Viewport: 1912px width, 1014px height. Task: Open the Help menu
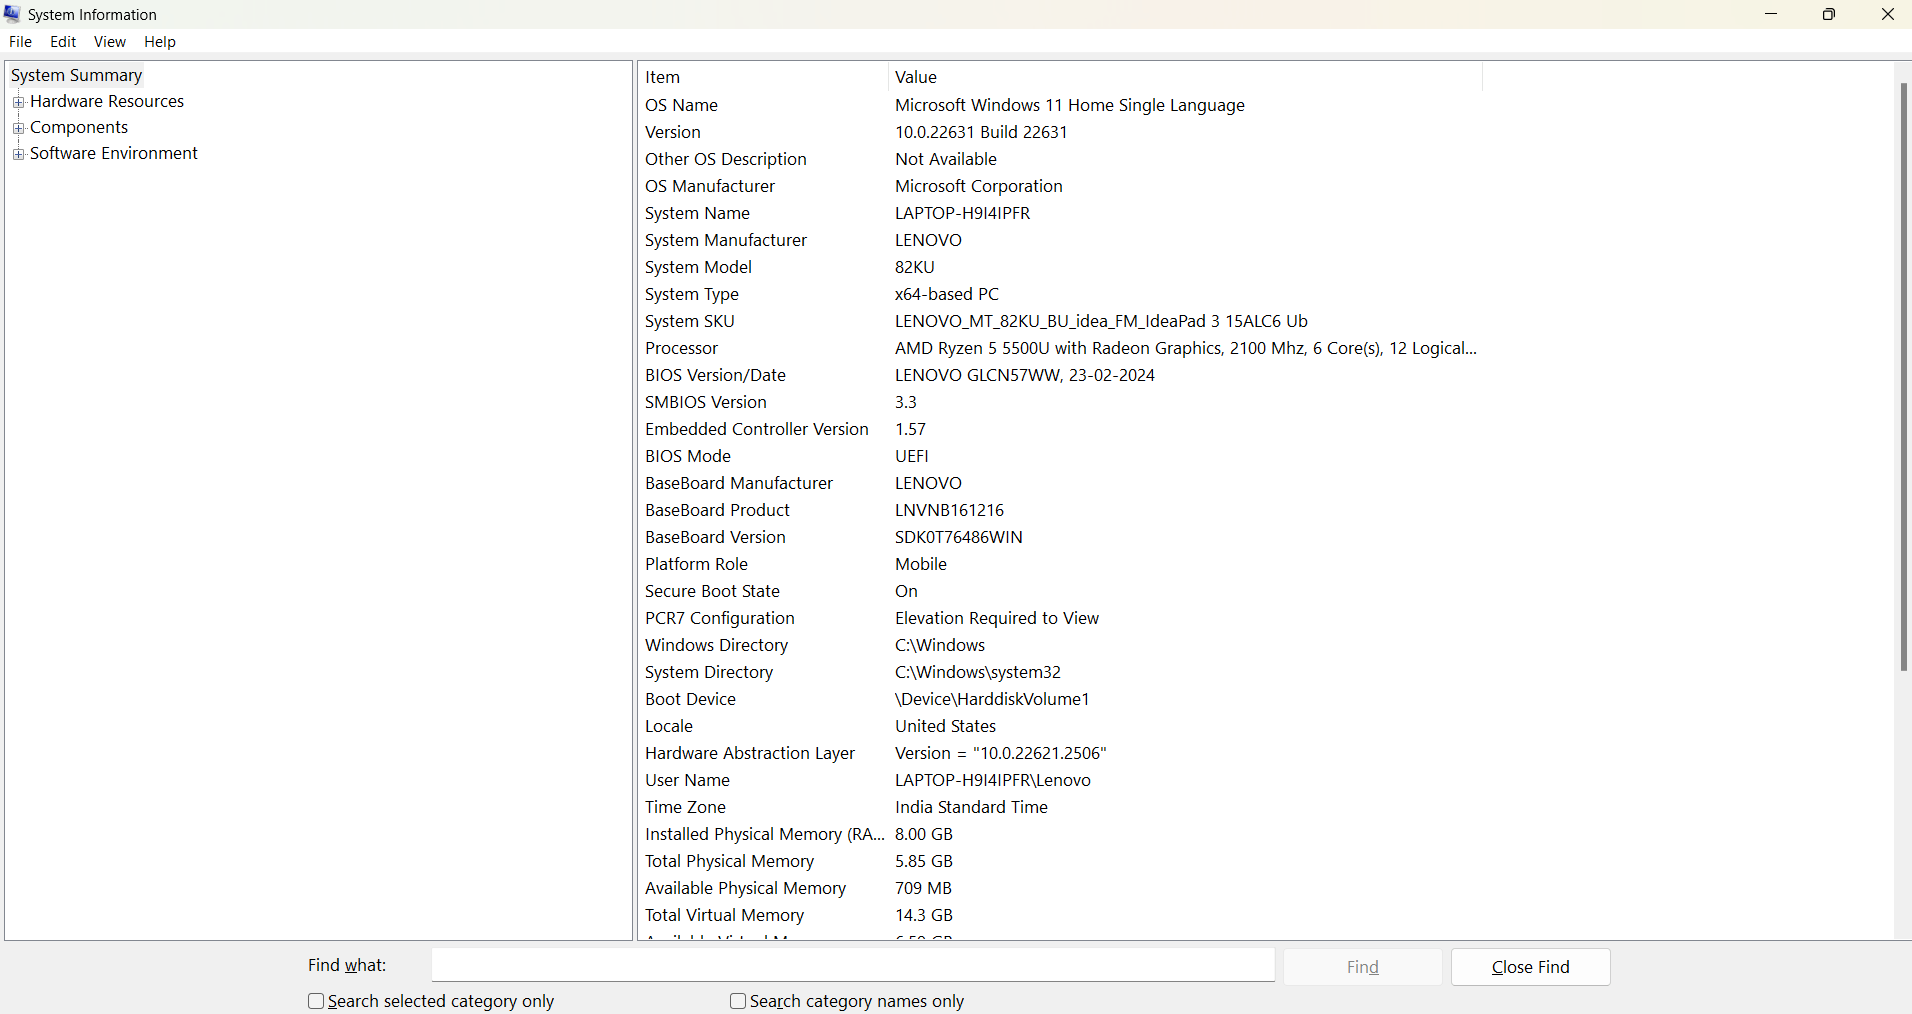[159, 41]
